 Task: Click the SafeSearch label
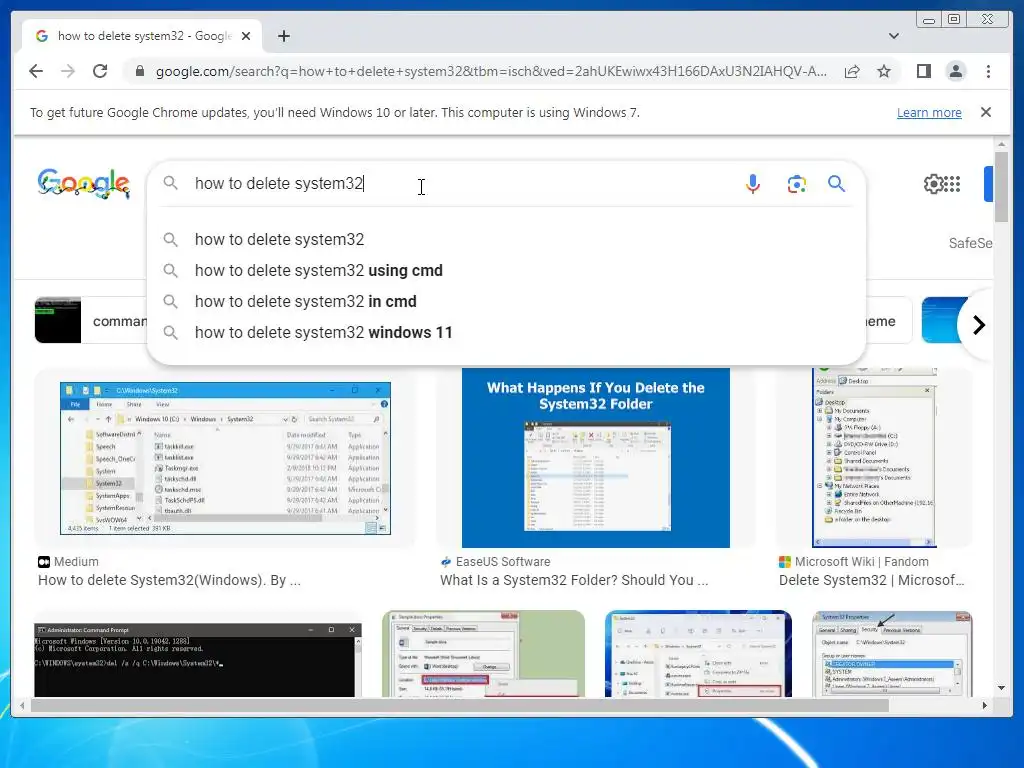[x=970, y=243]
